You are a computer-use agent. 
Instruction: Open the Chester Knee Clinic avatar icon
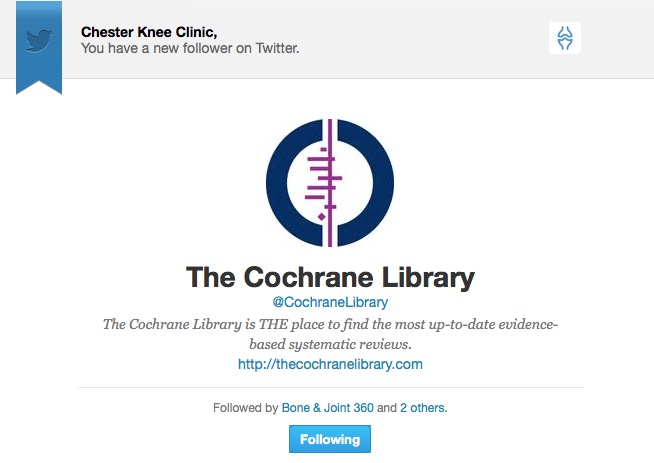pyautogui.click(x=565, y=39)
